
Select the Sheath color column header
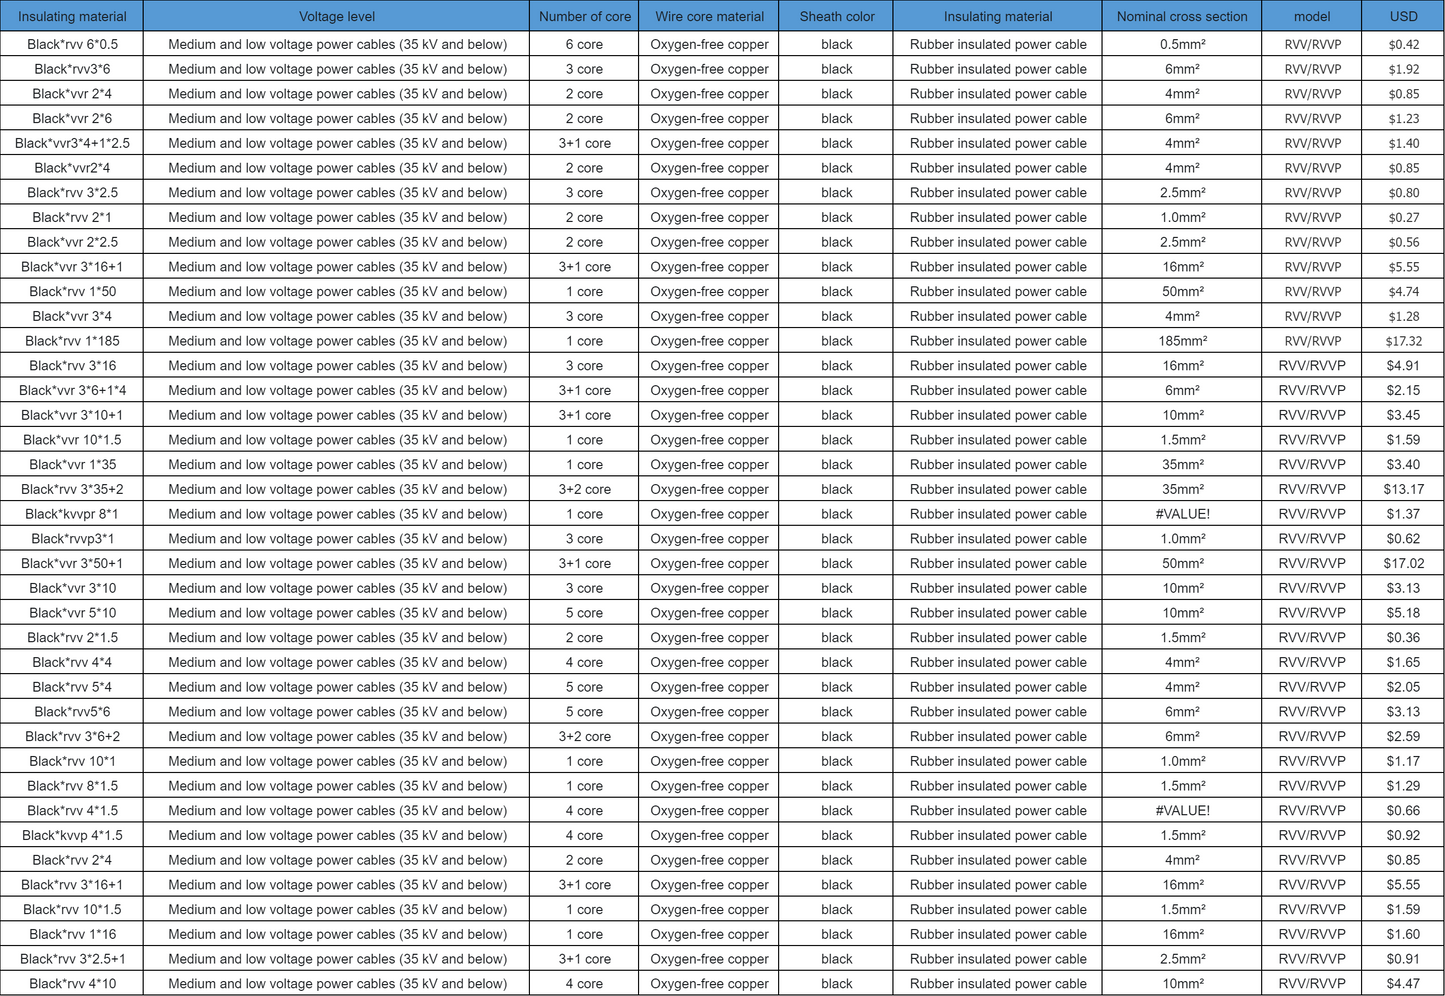click(837, 16)
